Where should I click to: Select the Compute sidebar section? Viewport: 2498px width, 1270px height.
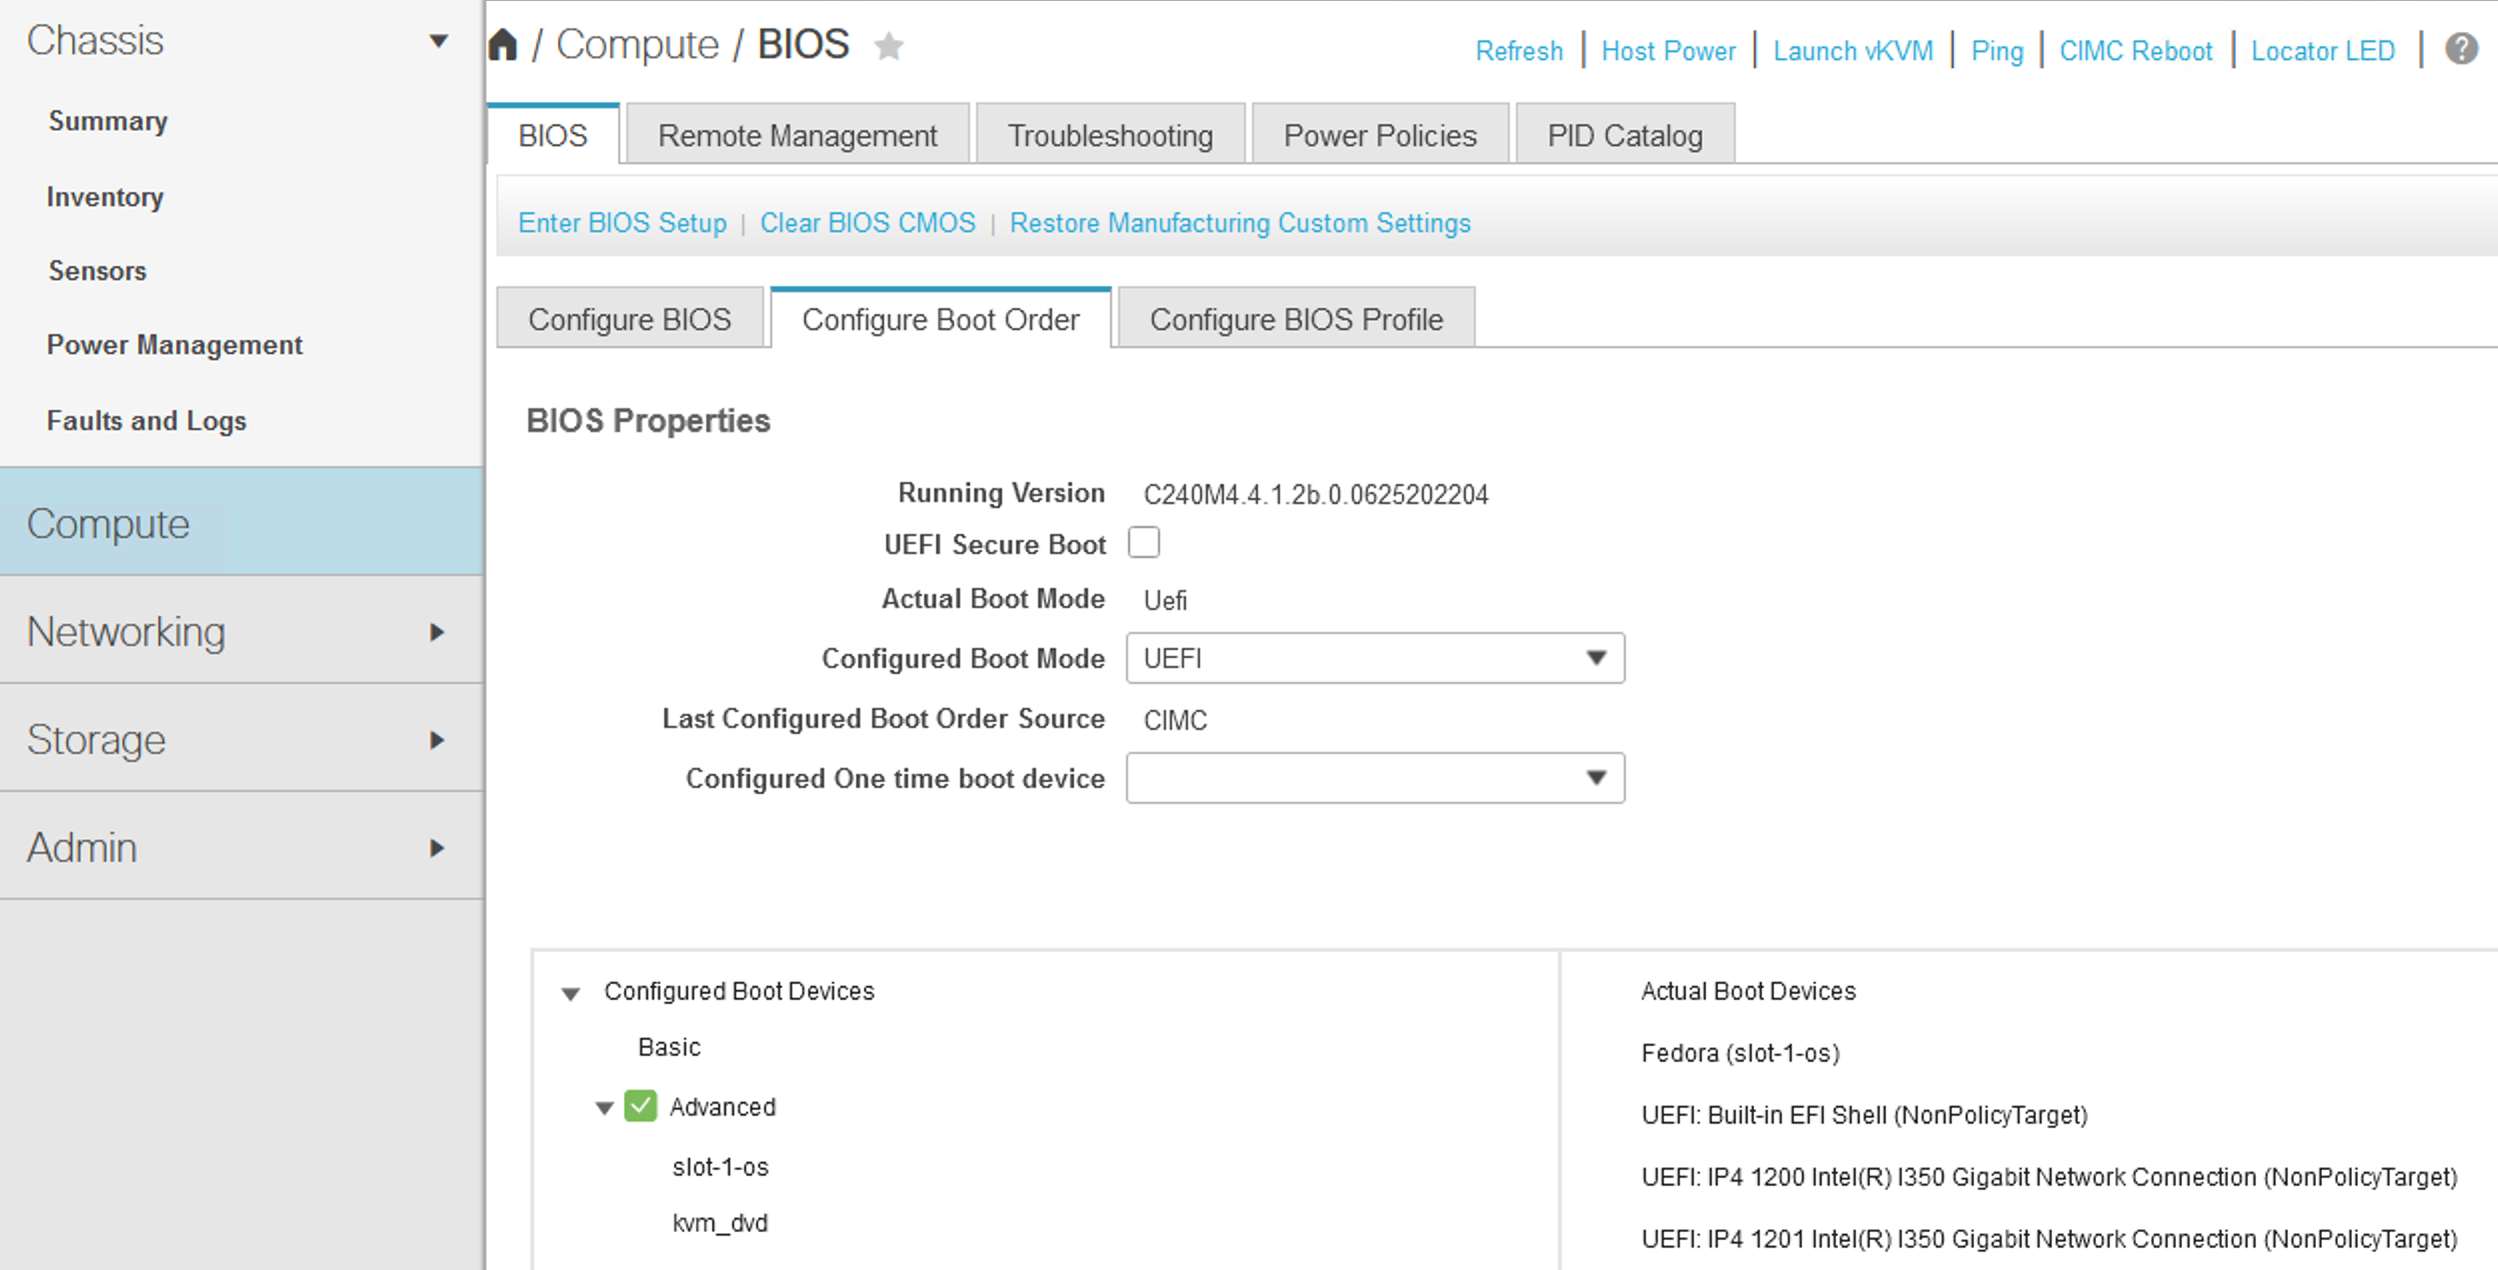point(242,523)
